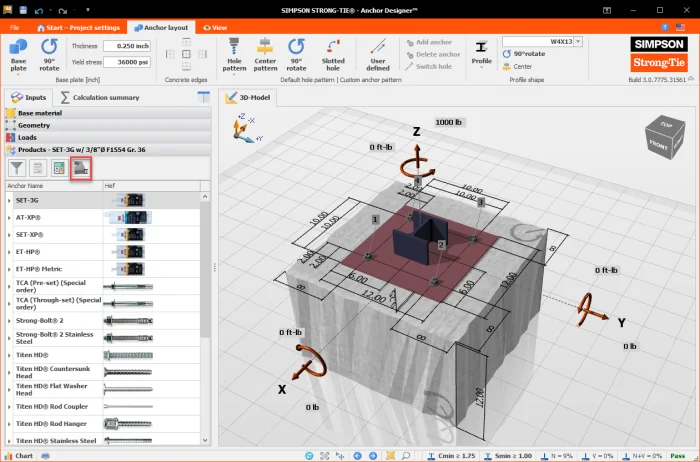Click the view cube FRONT face
The image size is (700, 462).
pyautogui.click(x=658, y=145)
